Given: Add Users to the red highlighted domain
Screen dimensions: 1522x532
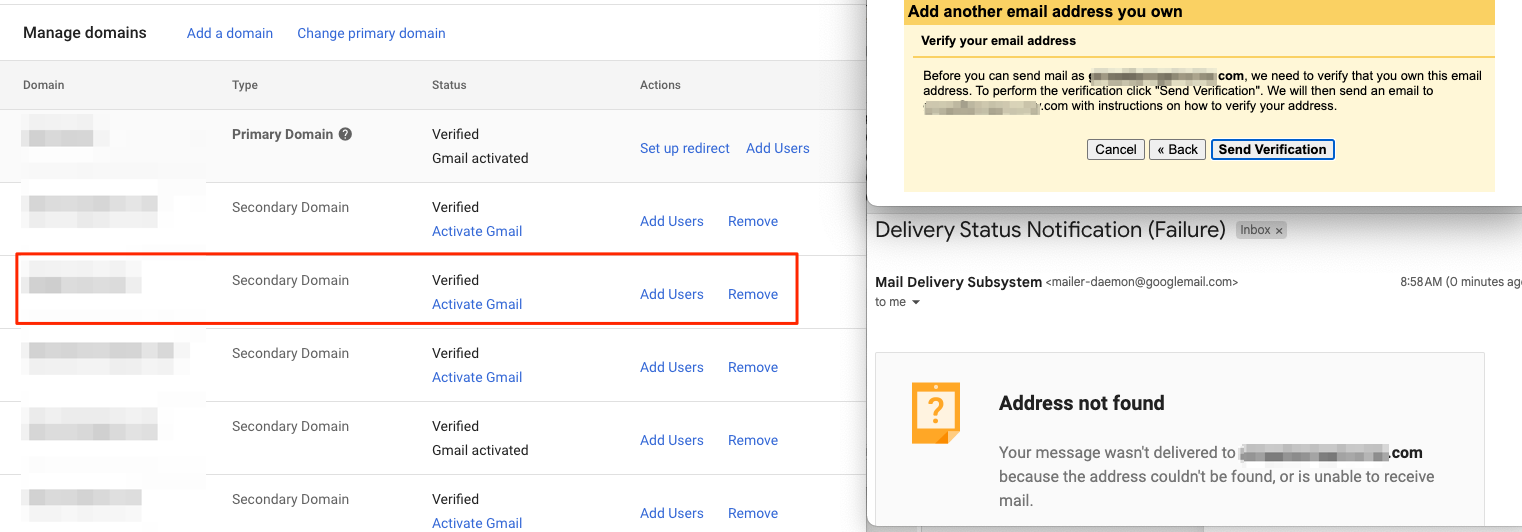Looking at the screenshot, I should pos(672,294).
